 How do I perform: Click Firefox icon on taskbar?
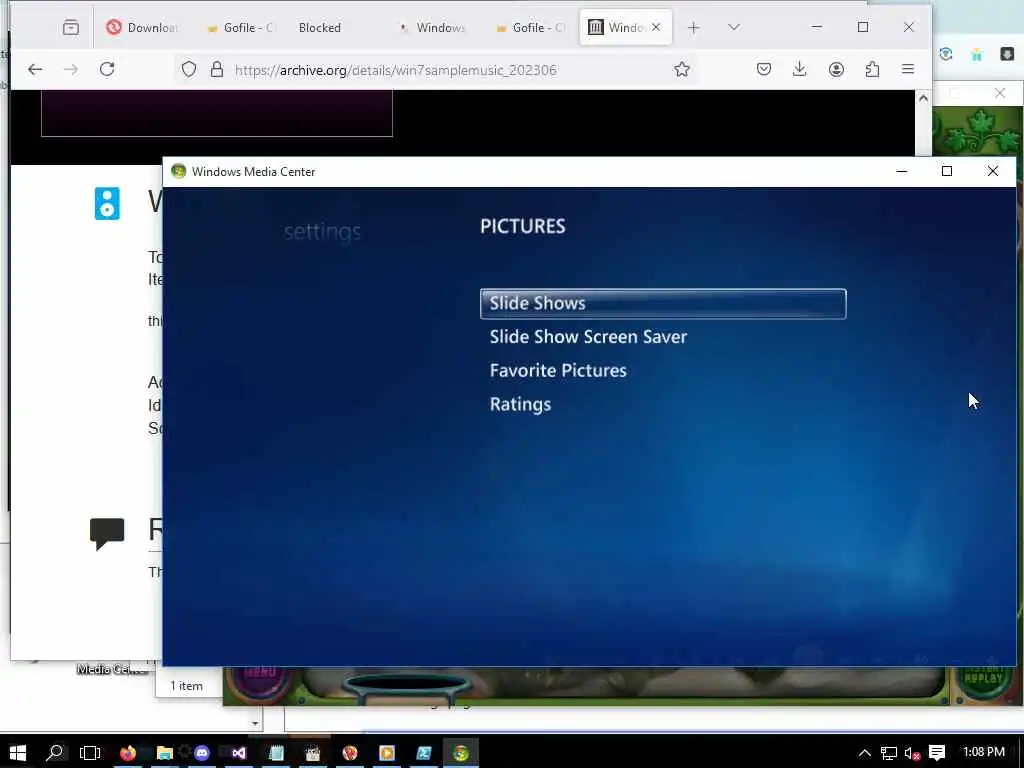(x=127, y=752)
